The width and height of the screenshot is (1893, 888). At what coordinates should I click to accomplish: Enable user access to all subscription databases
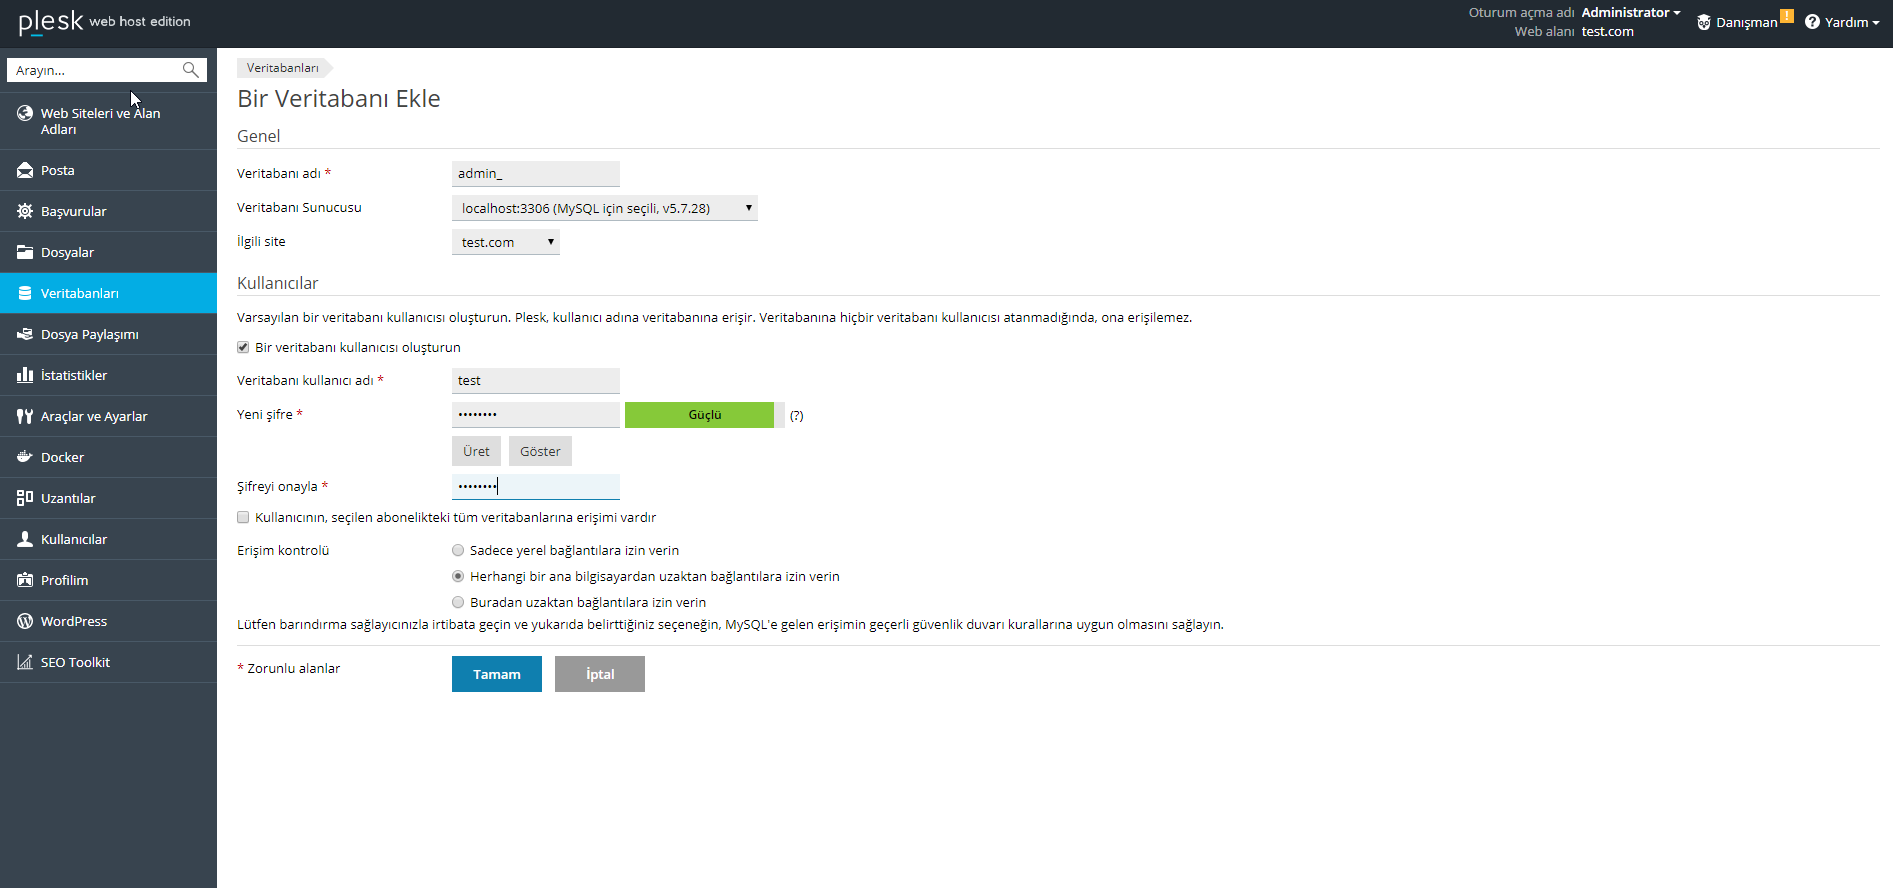pyautogui.click(x=243, y=517)
